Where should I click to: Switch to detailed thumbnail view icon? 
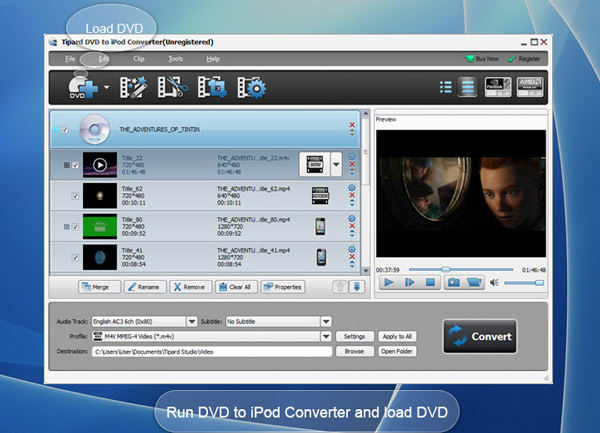[x=468, y=87]
